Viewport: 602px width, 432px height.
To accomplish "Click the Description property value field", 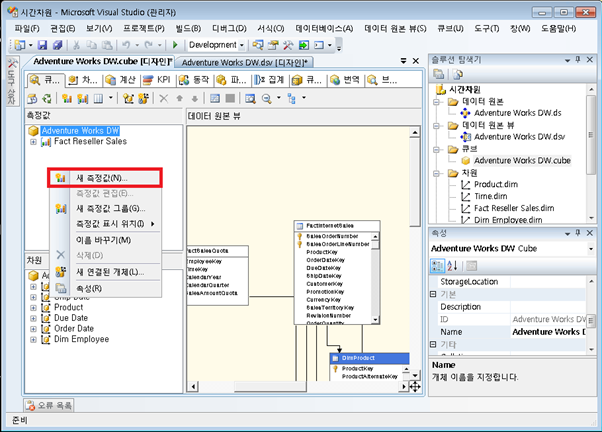I will [548, 307].
